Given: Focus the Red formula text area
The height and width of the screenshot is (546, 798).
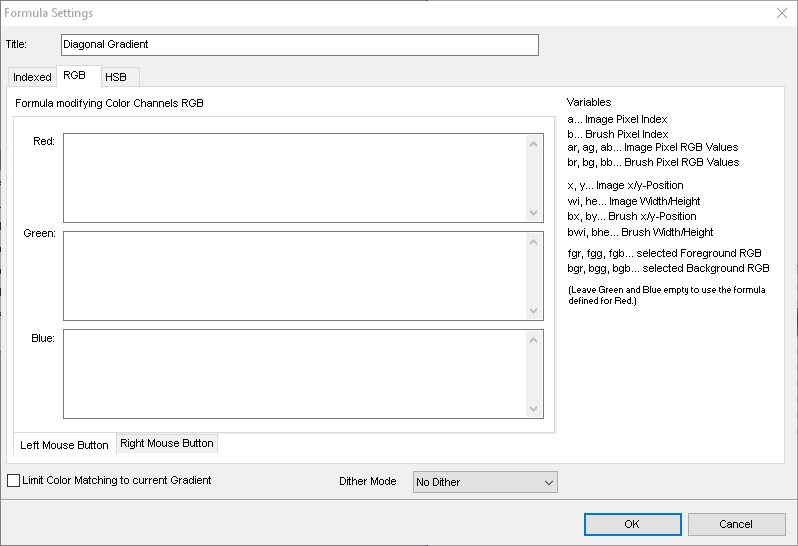Looking at the screenshot, I should pos(295,178).
